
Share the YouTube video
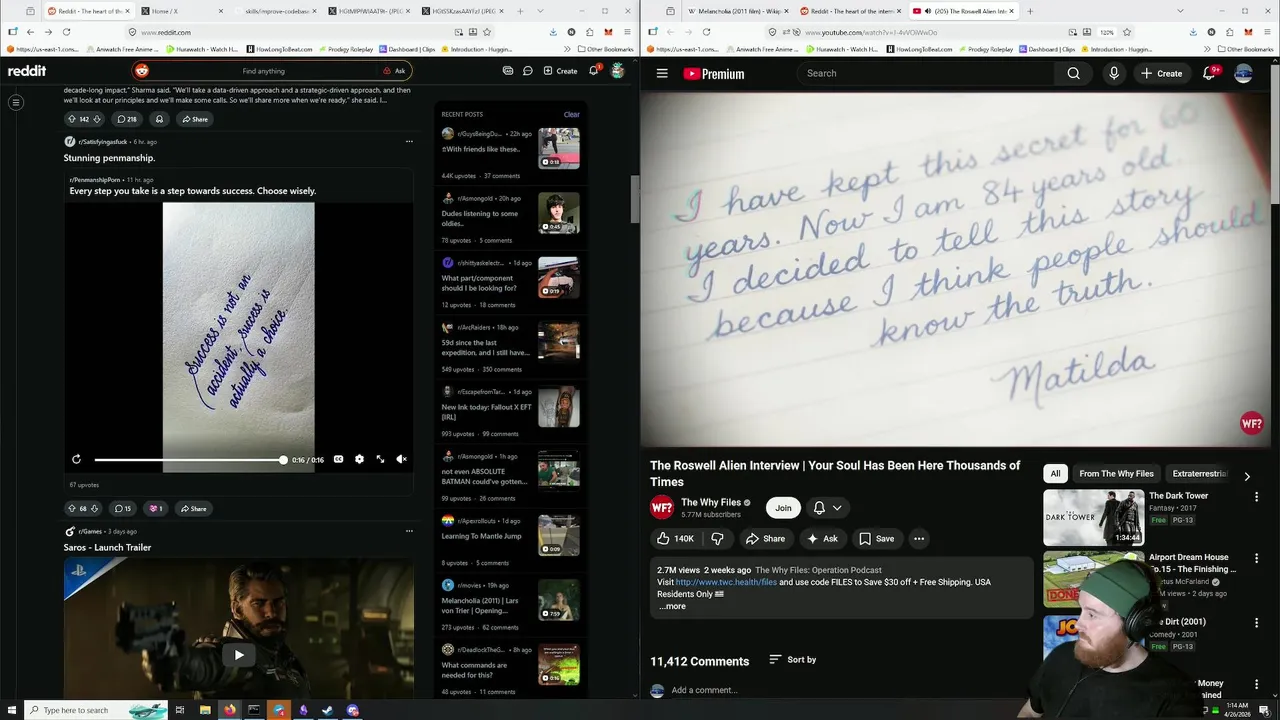point(765,538)
